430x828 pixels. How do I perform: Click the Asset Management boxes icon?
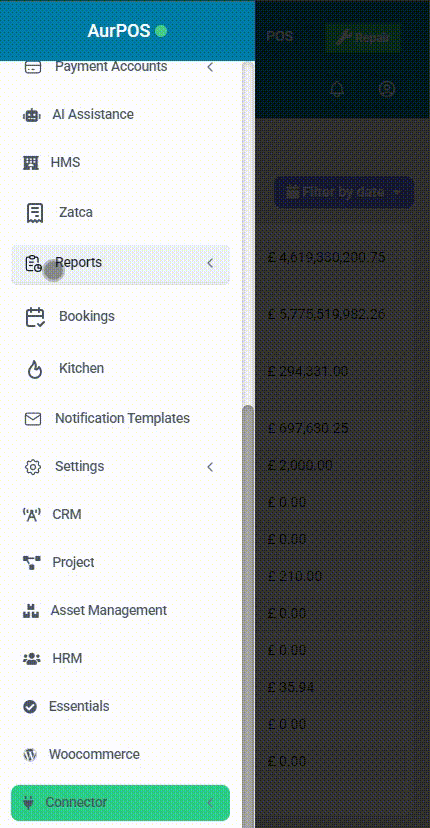pyautogui.click(x=31, y=611)
